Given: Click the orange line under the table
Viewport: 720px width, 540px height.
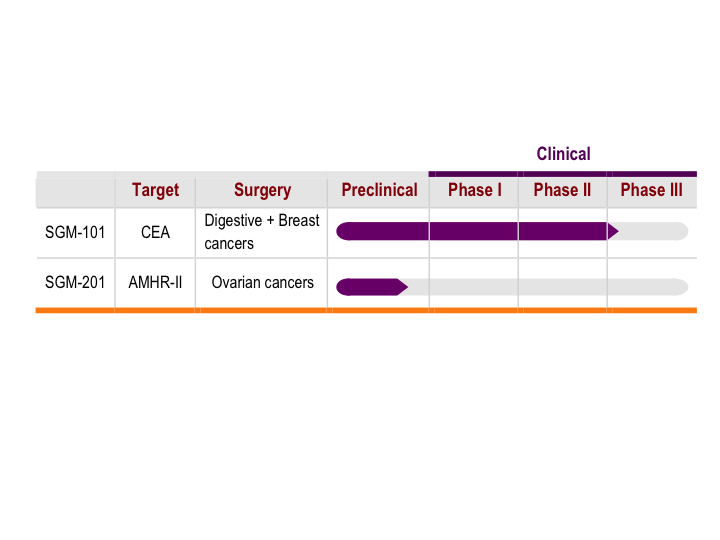Looking at the screenshot, I should pyautogui.click(x=366, y=310).
